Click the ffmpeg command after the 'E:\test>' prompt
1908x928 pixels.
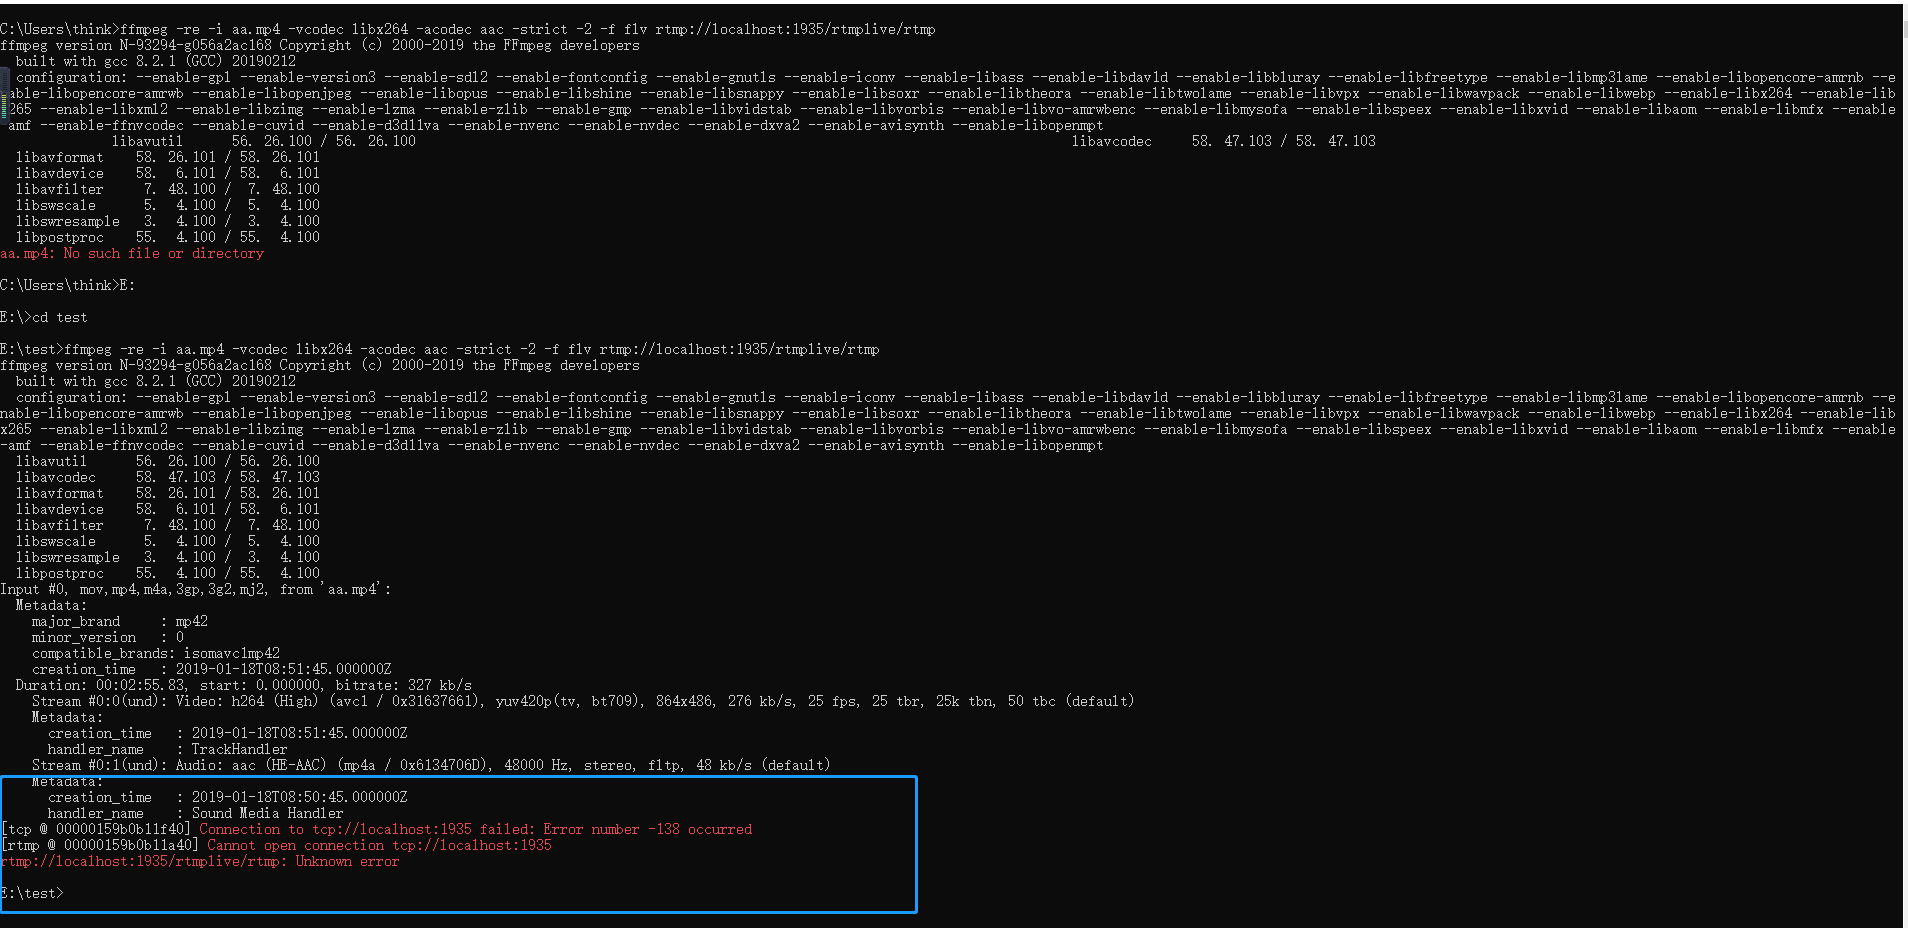[472, 349]
